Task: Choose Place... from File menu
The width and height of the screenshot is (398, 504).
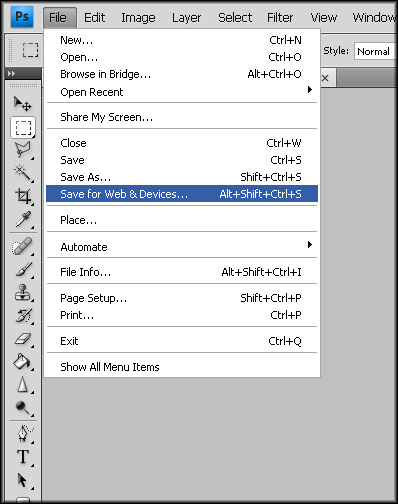Action: pos(182,220)
